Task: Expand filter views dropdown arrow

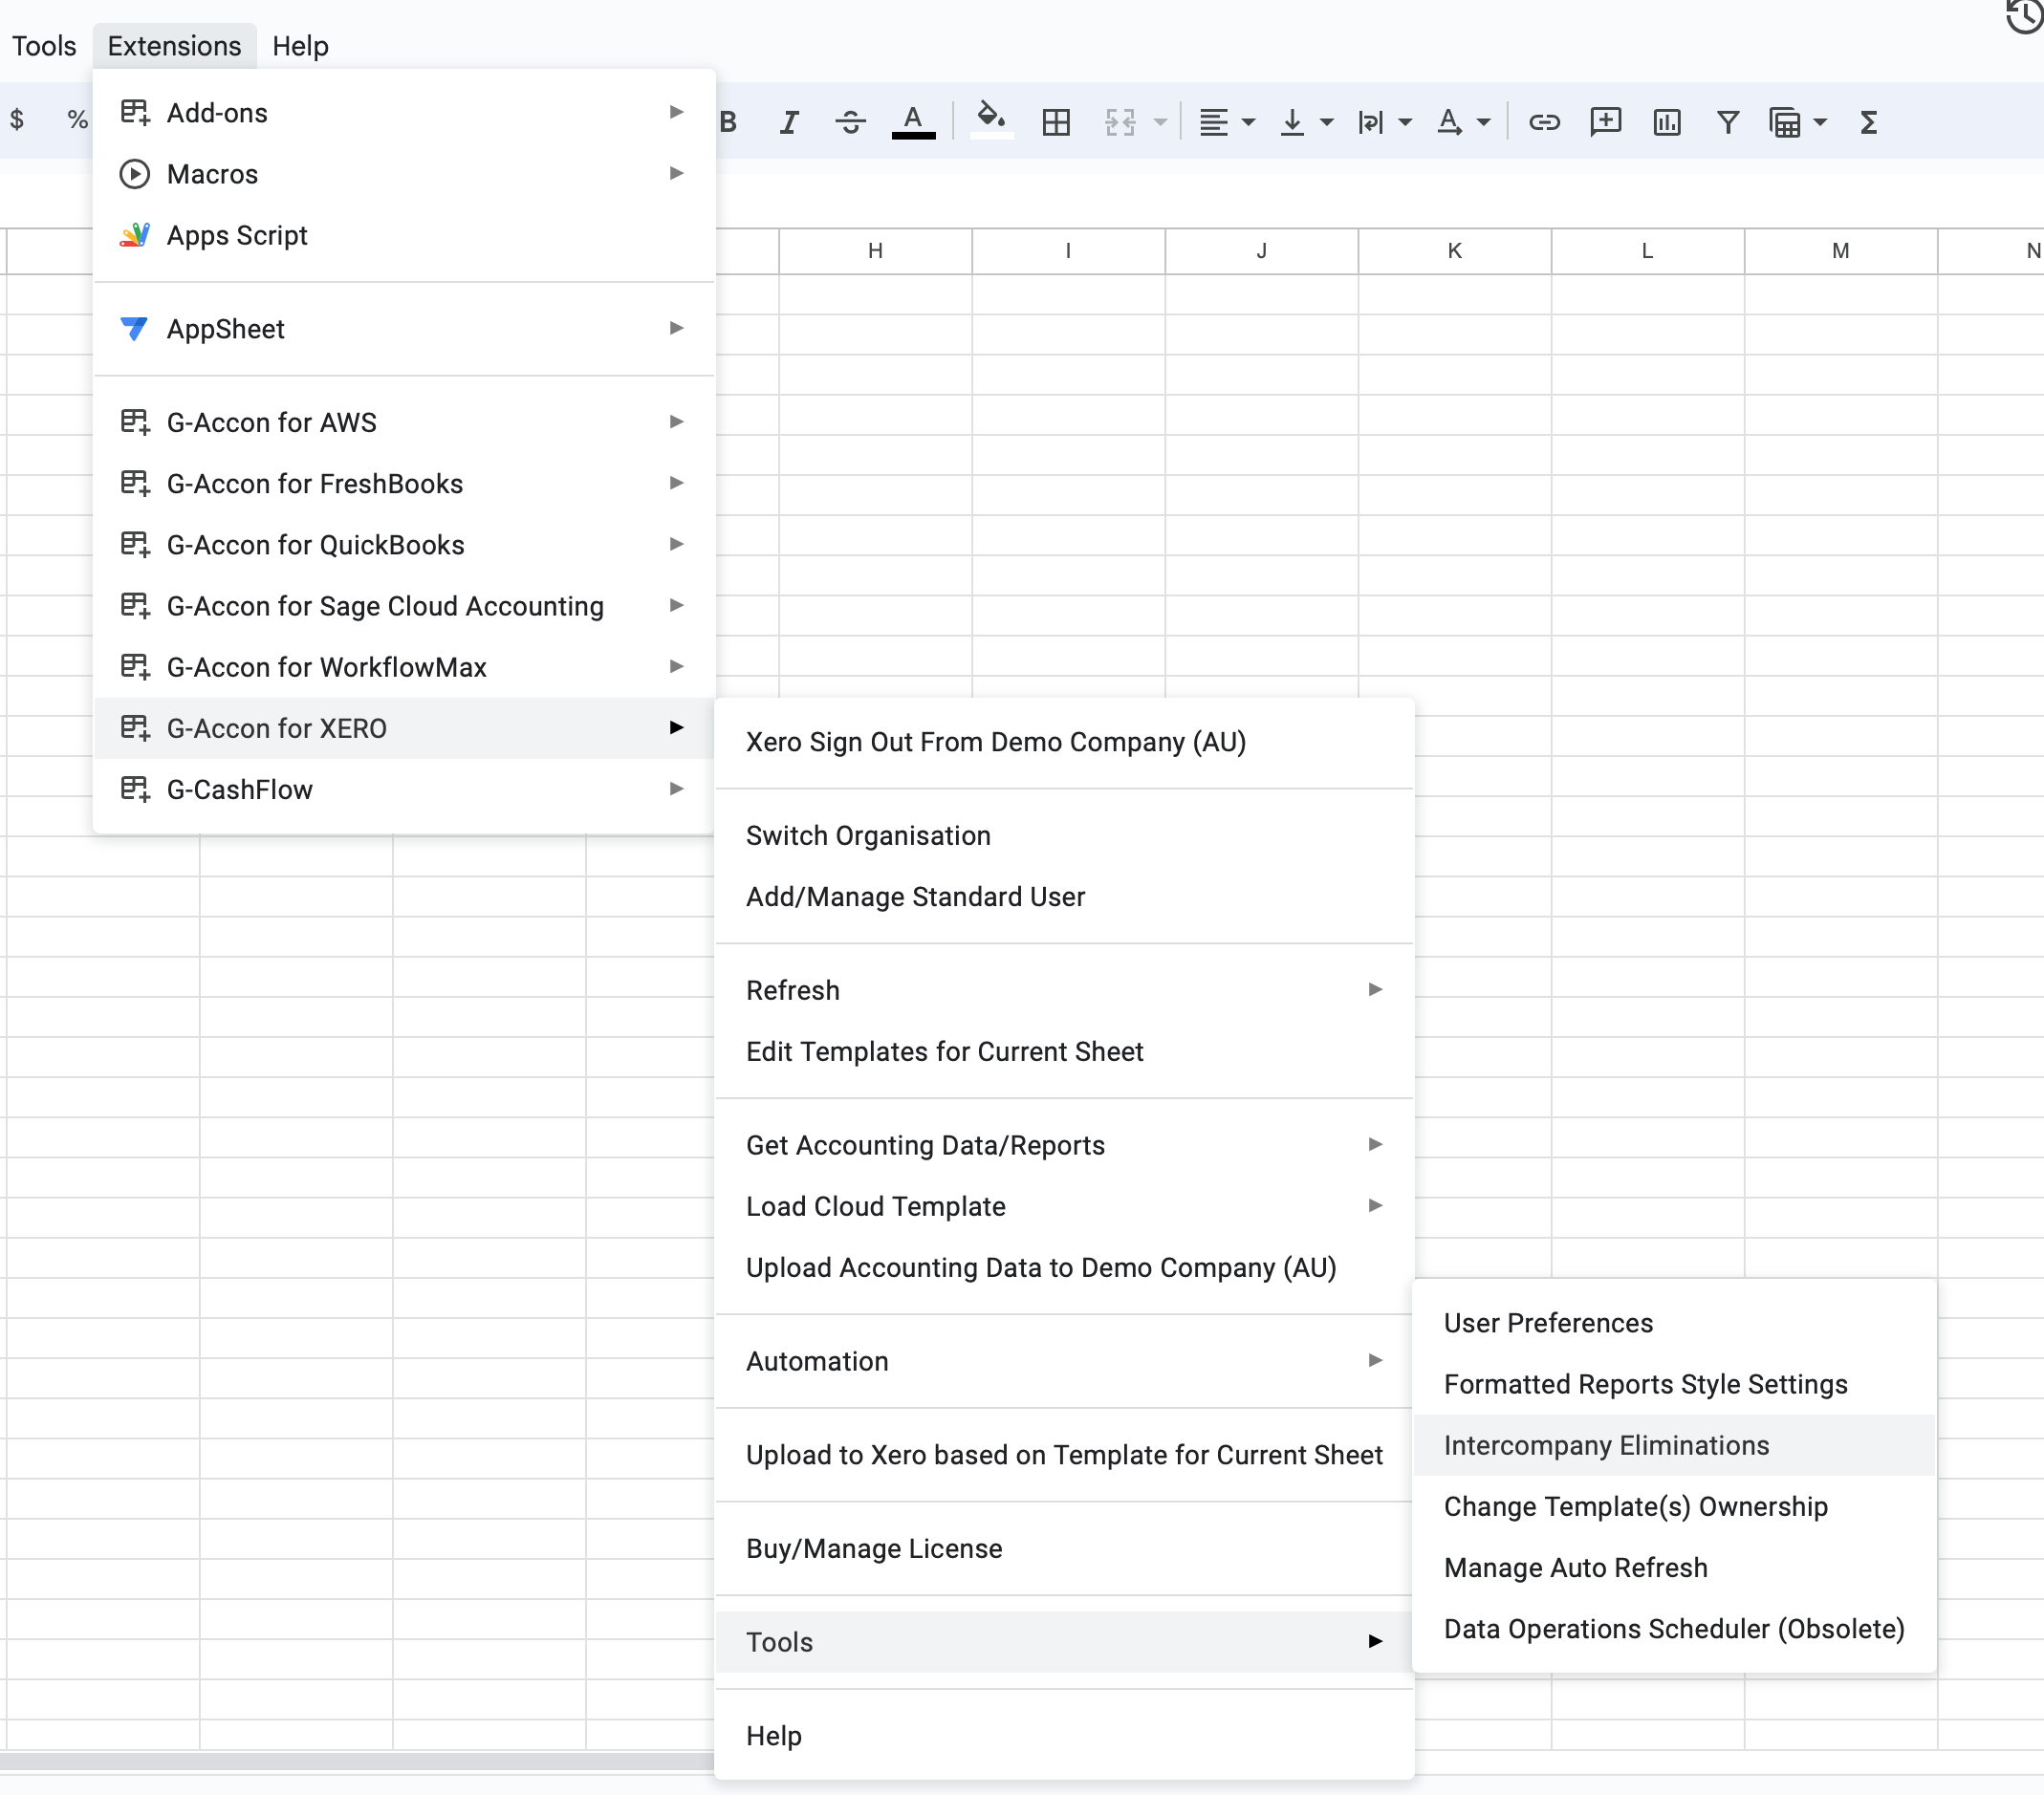Action: 1820,122
